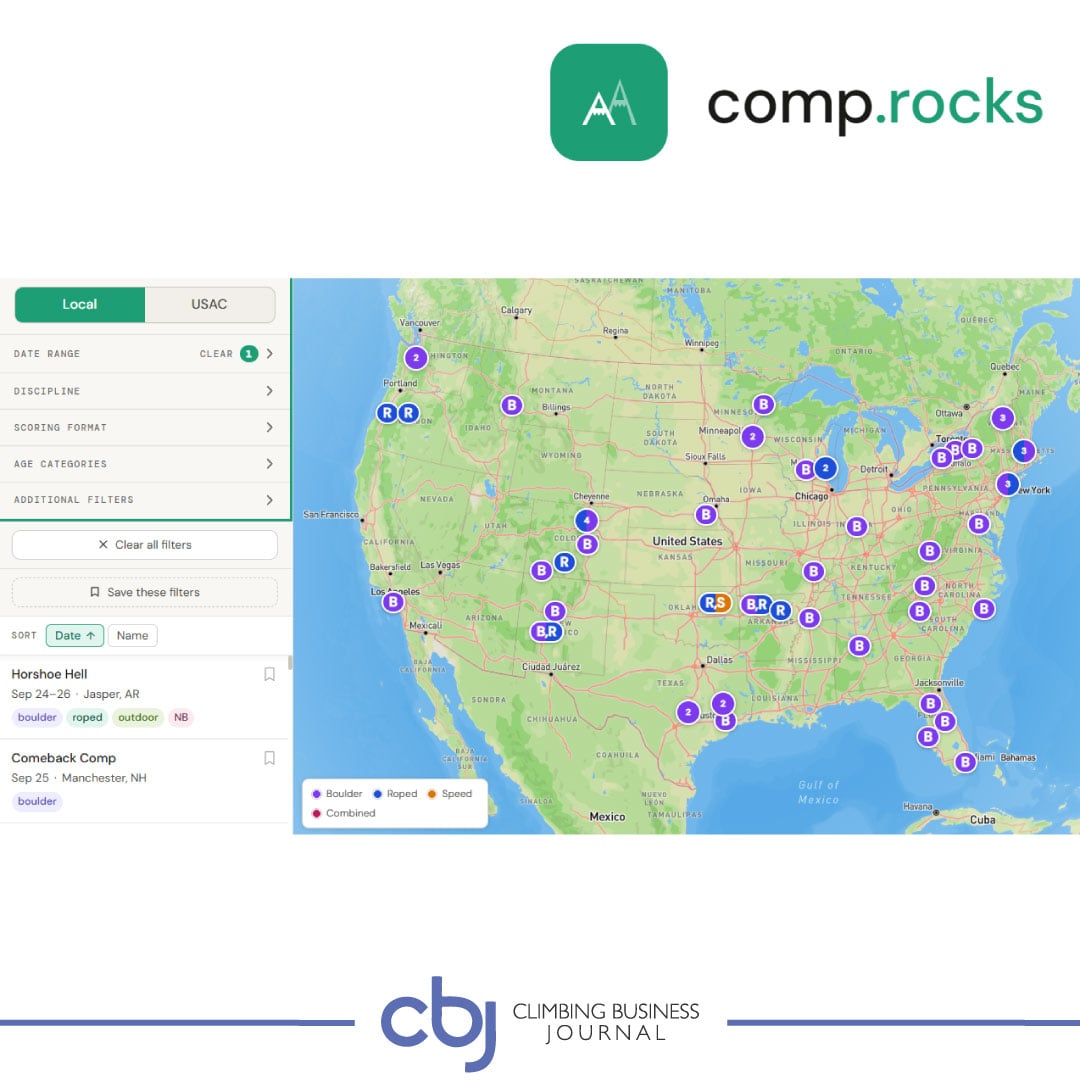Select the boulder marker near Los Angeles
The image size is (1080, 1080).
393,602
